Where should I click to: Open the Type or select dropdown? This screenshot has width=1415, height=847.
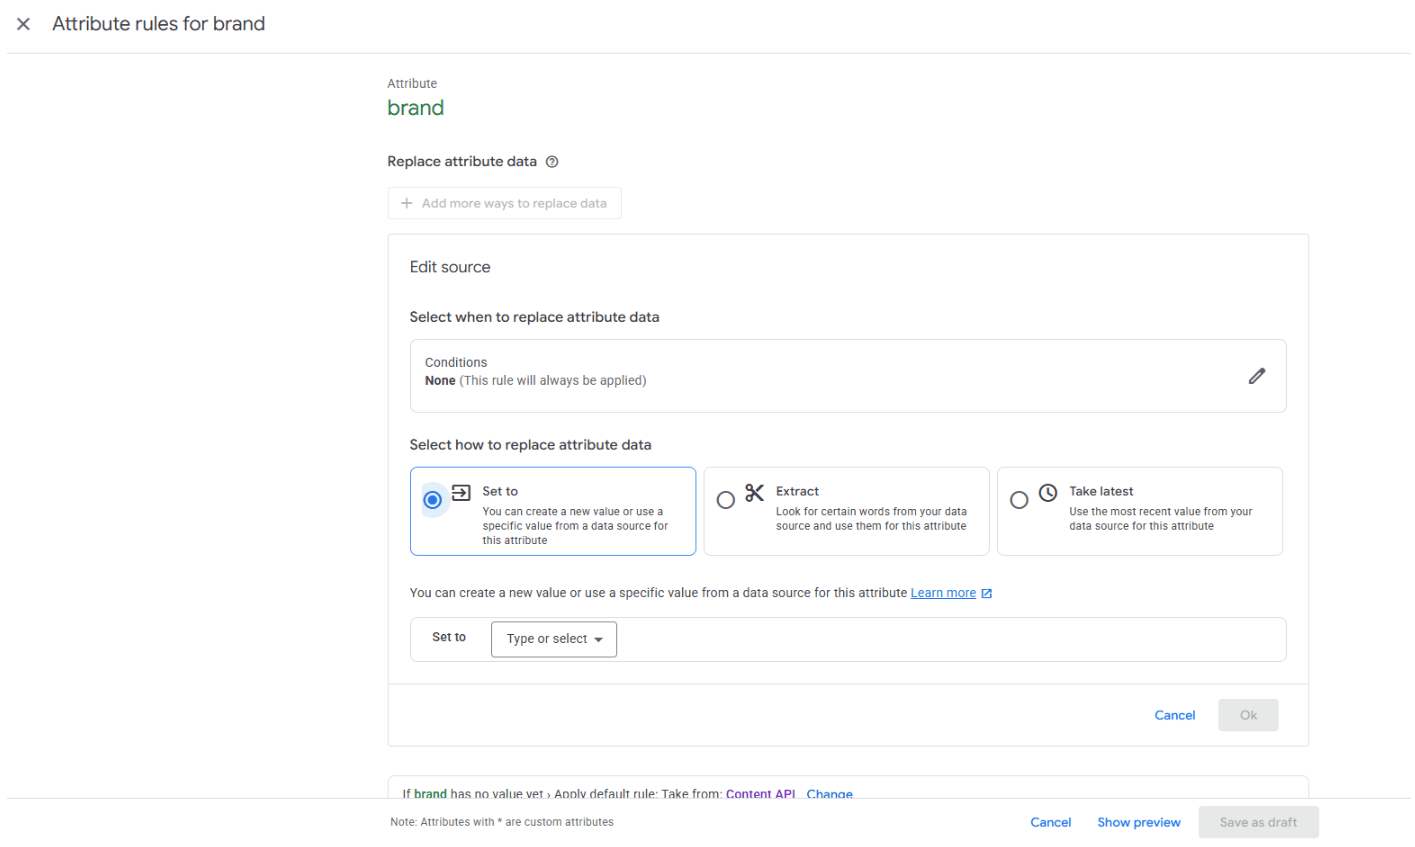(x=553, y=639)
